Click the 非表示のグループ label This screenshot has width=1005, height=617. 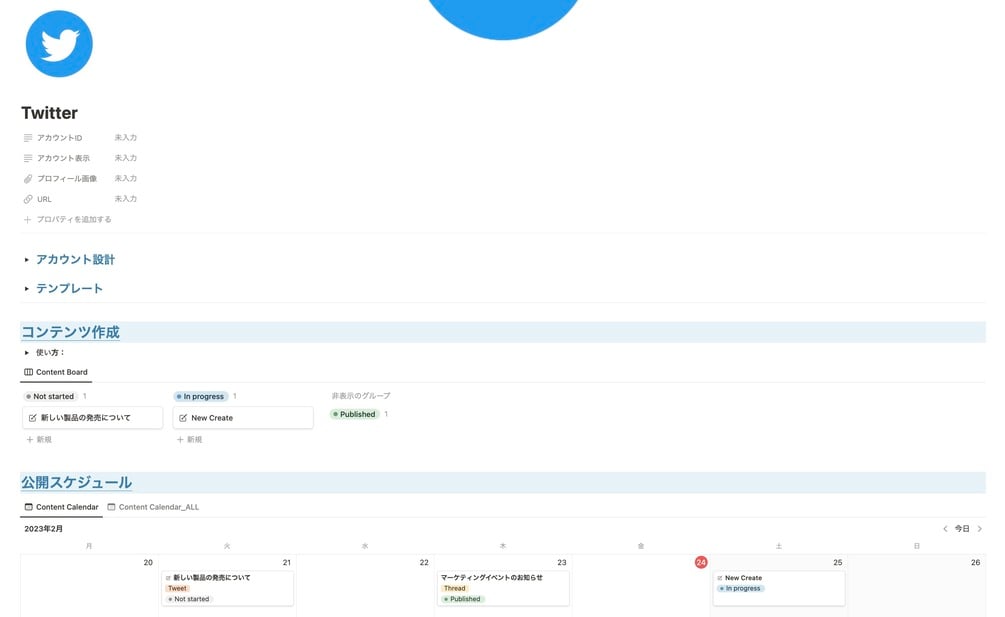[361, 396]
